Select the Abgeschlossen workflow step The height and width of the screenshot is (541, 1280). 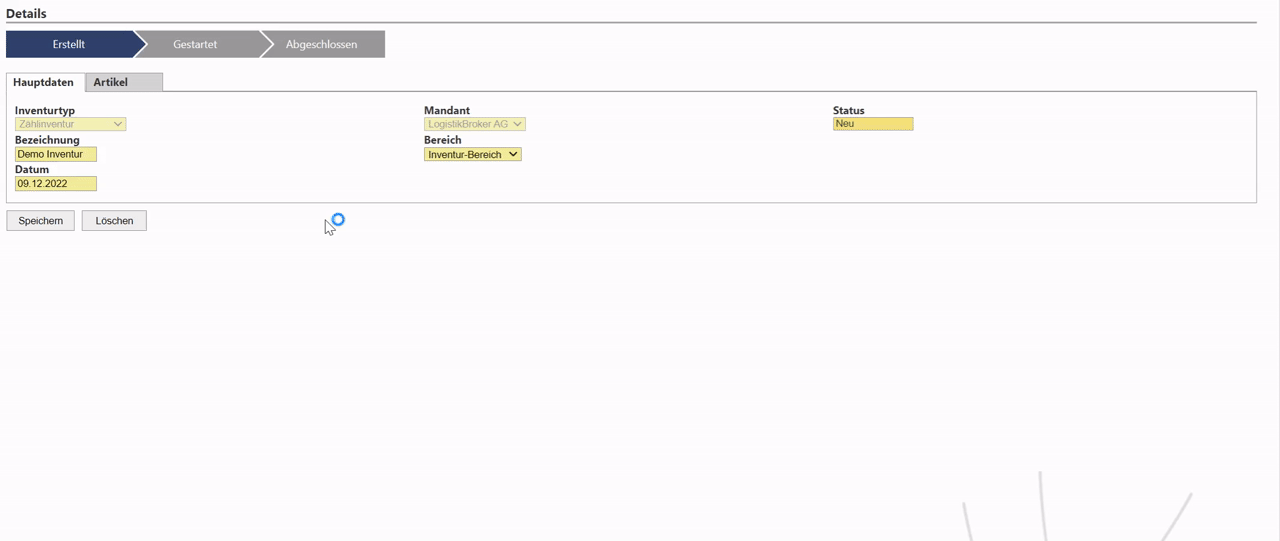click(x=322, y=44)
